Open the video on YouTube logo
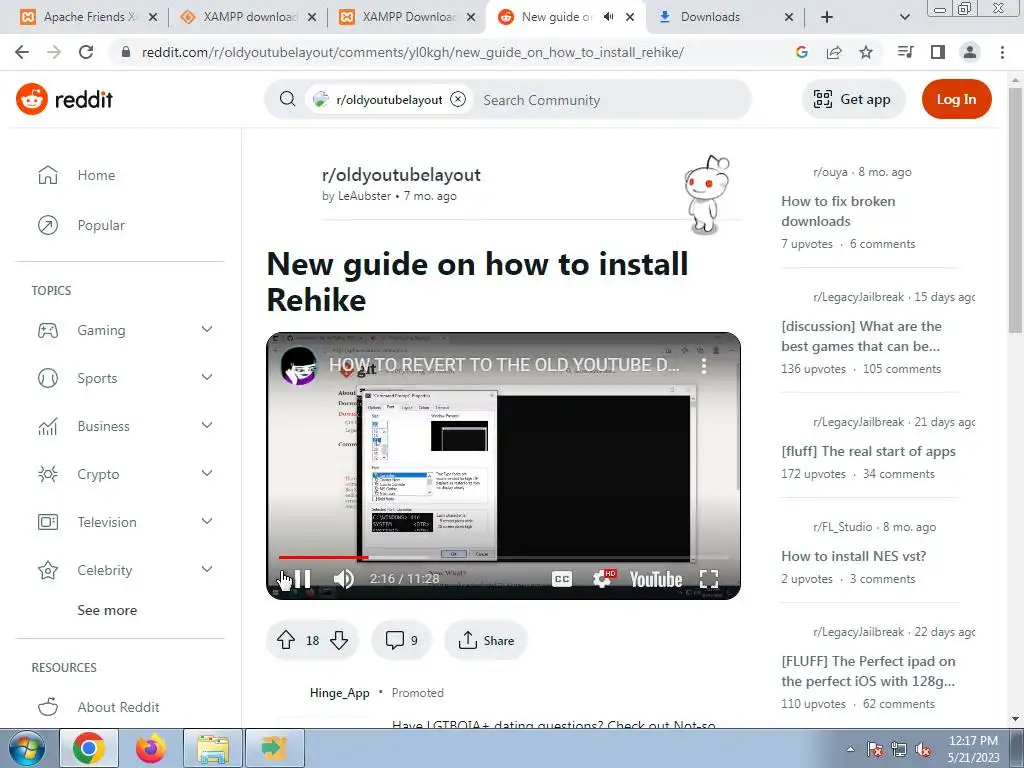The width and height of the screenshot is (1024, 768). pyautogui.click(x=656, y=579)
